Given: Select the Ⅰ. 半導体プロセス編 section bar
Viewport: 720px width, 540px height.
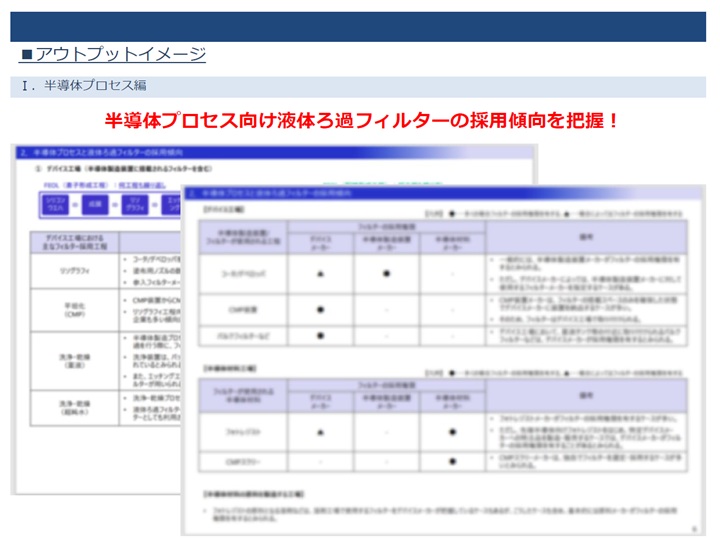Looking at the screenshot, I should click(358, 87).
